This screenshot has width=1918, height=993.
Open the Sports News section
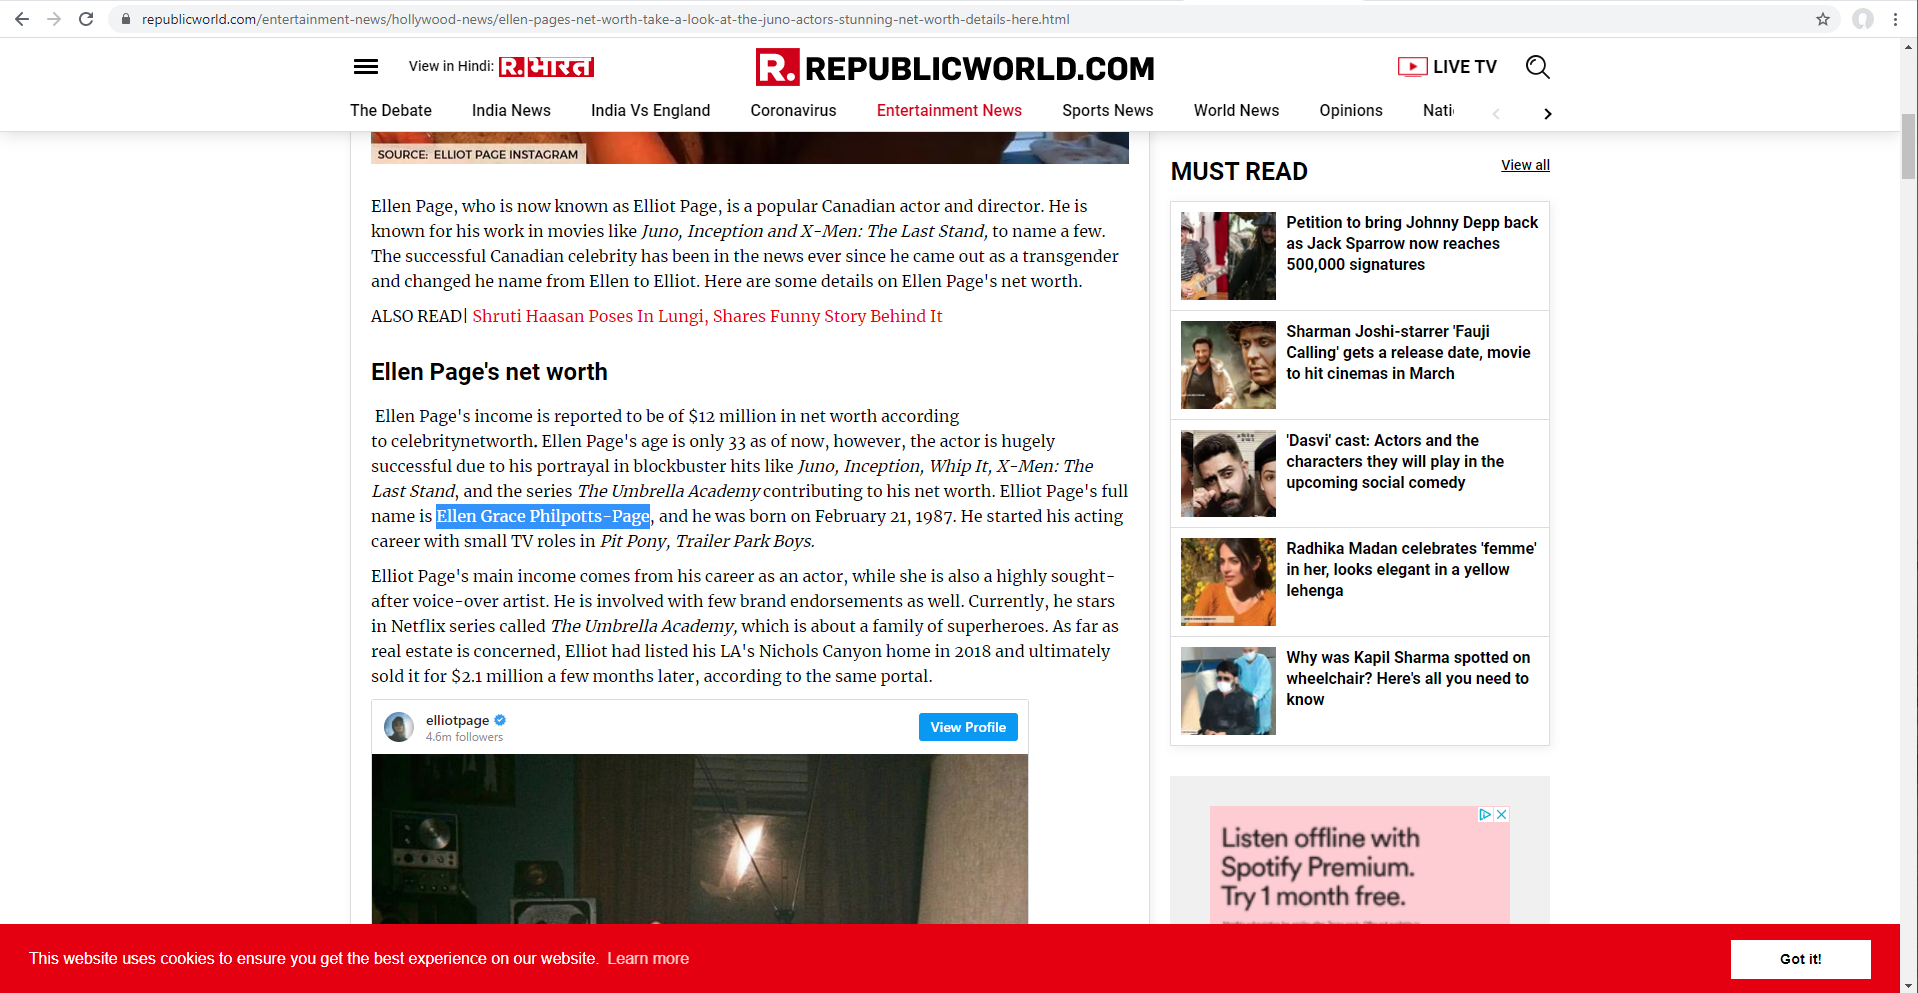(1107, 110)
